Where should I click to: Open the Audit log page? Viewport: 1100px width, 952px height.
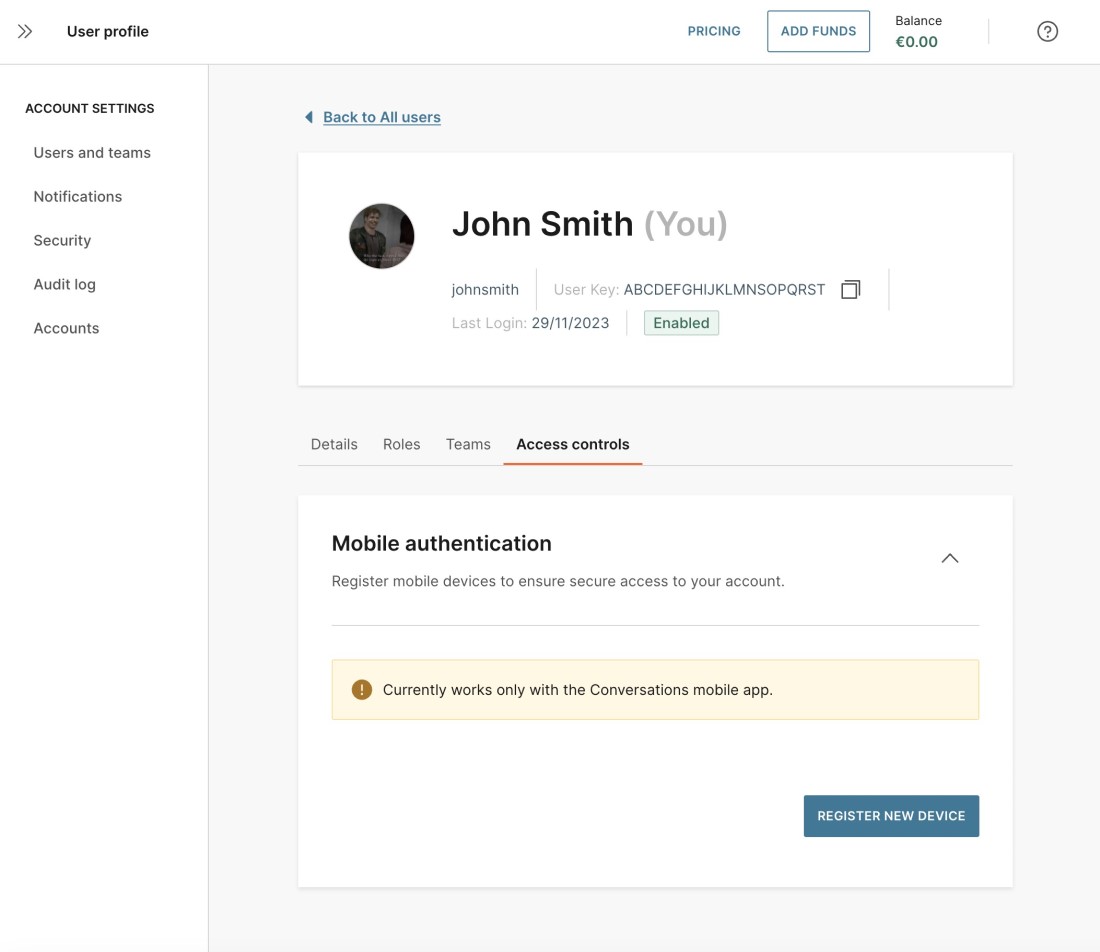[65, 284]
